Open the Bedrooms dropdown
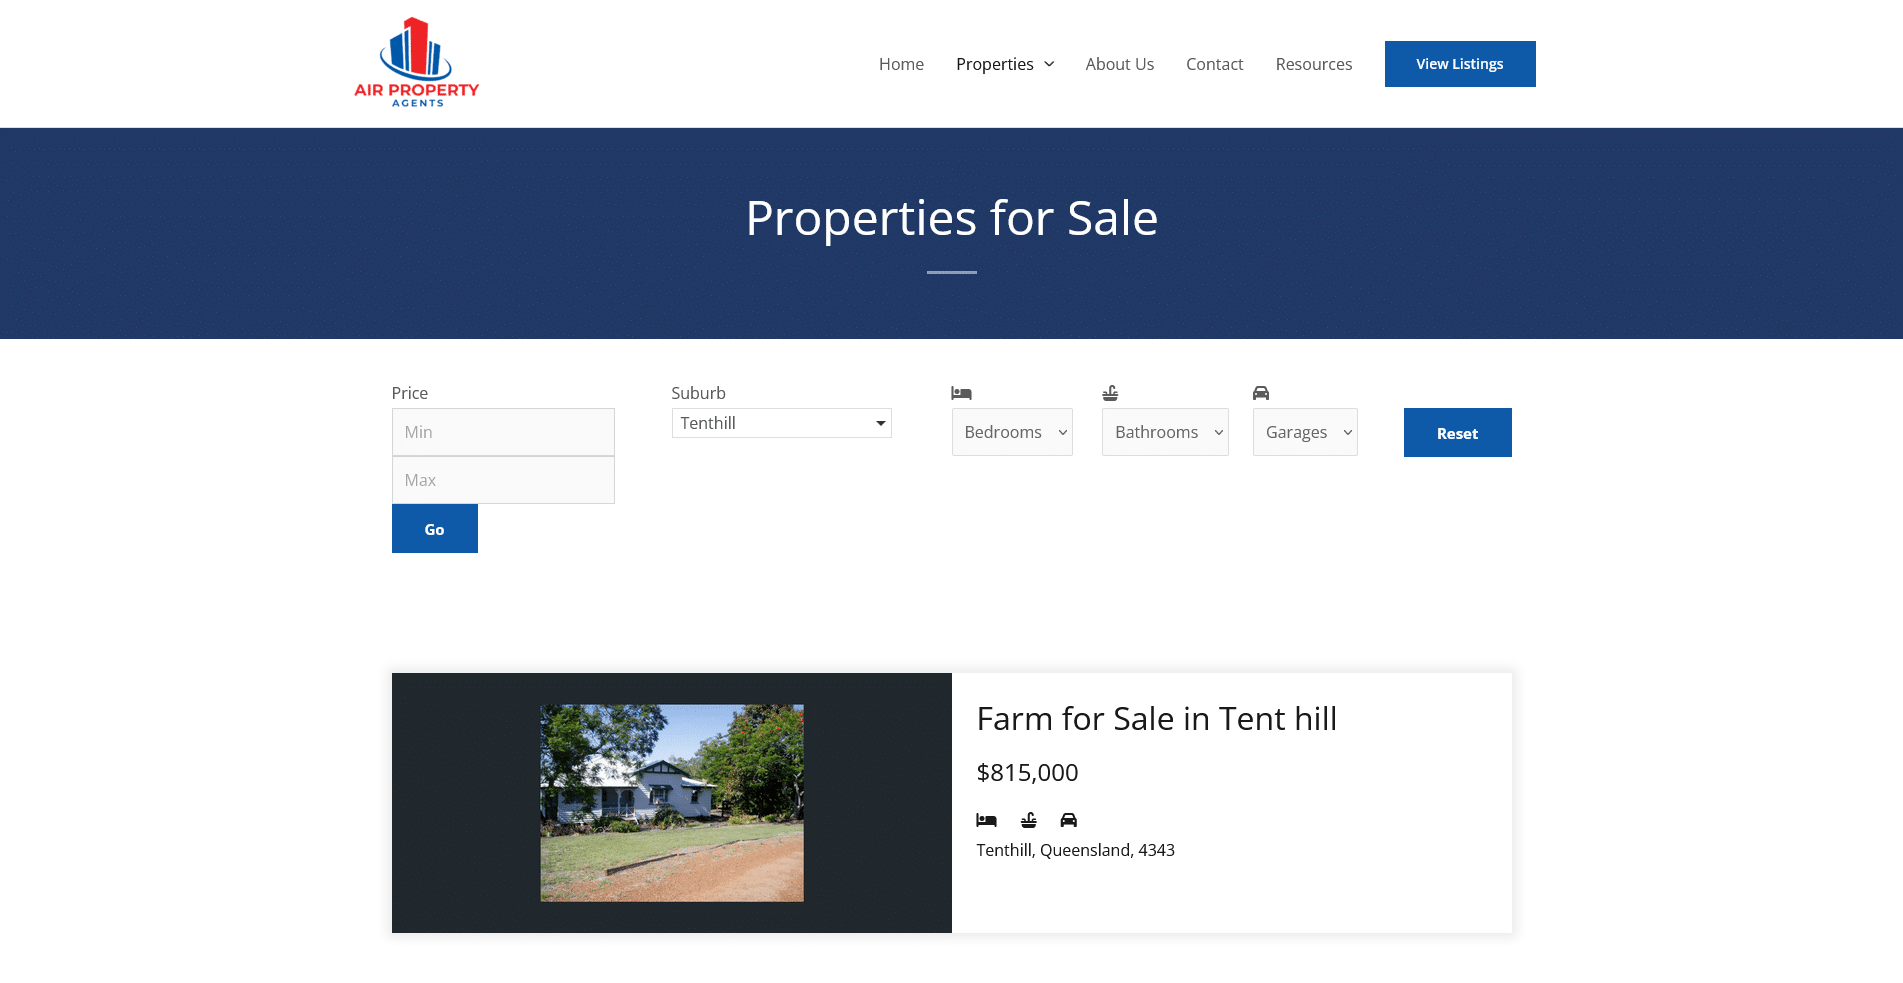This screenshot has width=1903, height=983. [x=1012, y=432]
